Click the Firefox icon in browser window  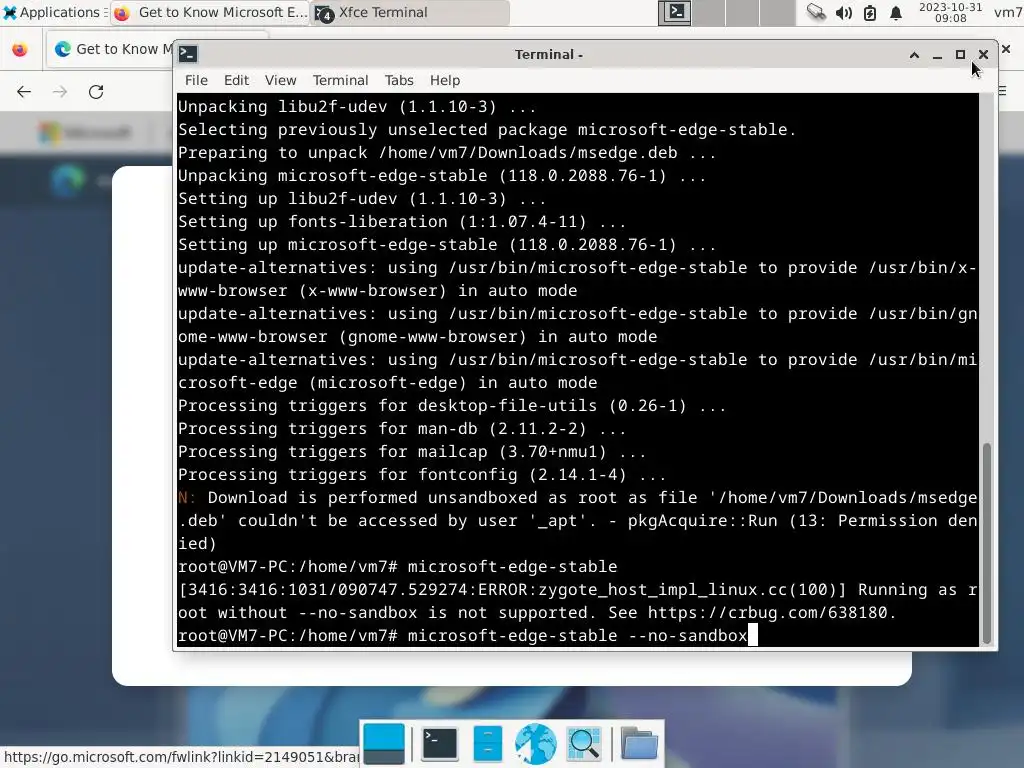20,49
